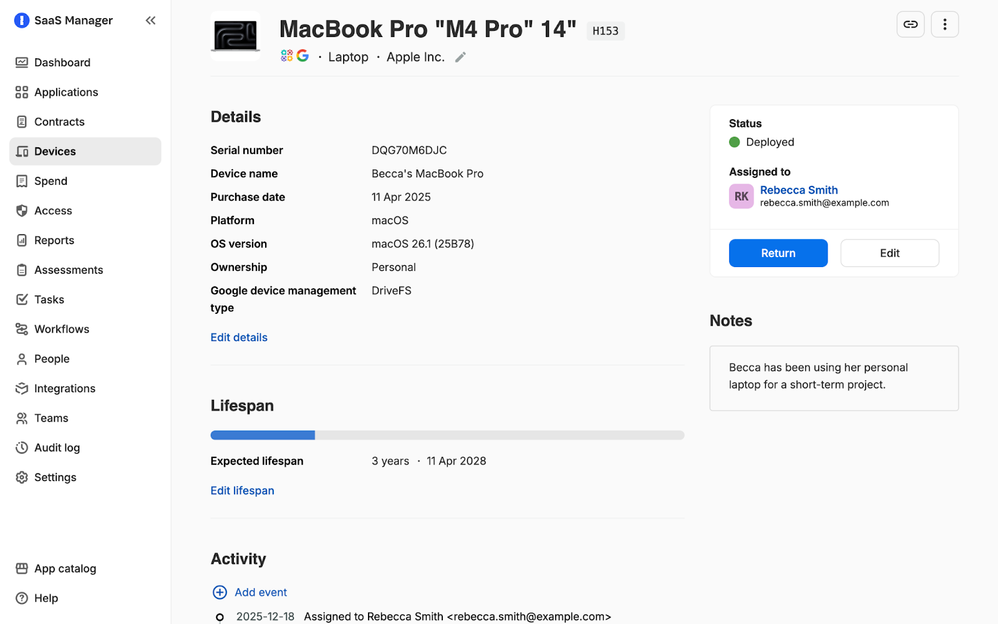Open the Edit details link

pos(239,338)
